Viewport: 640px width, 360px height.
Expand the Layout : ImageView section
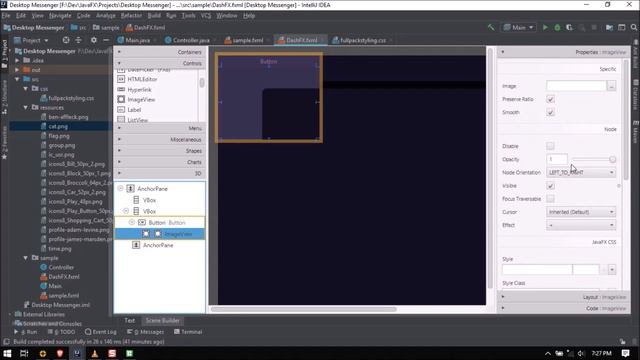(x=564, y=297)
